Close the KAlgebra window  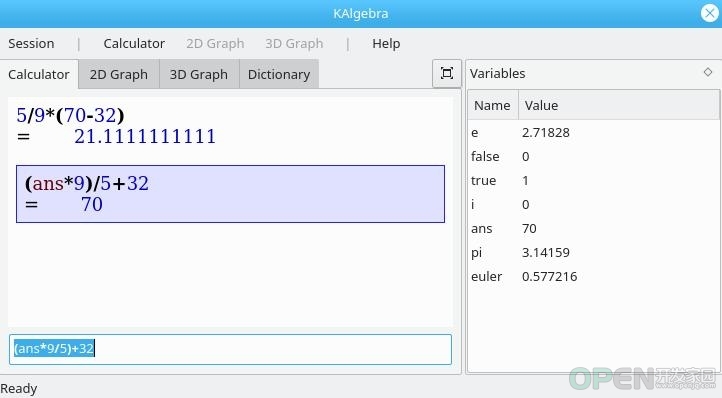(x=710, y=13)
